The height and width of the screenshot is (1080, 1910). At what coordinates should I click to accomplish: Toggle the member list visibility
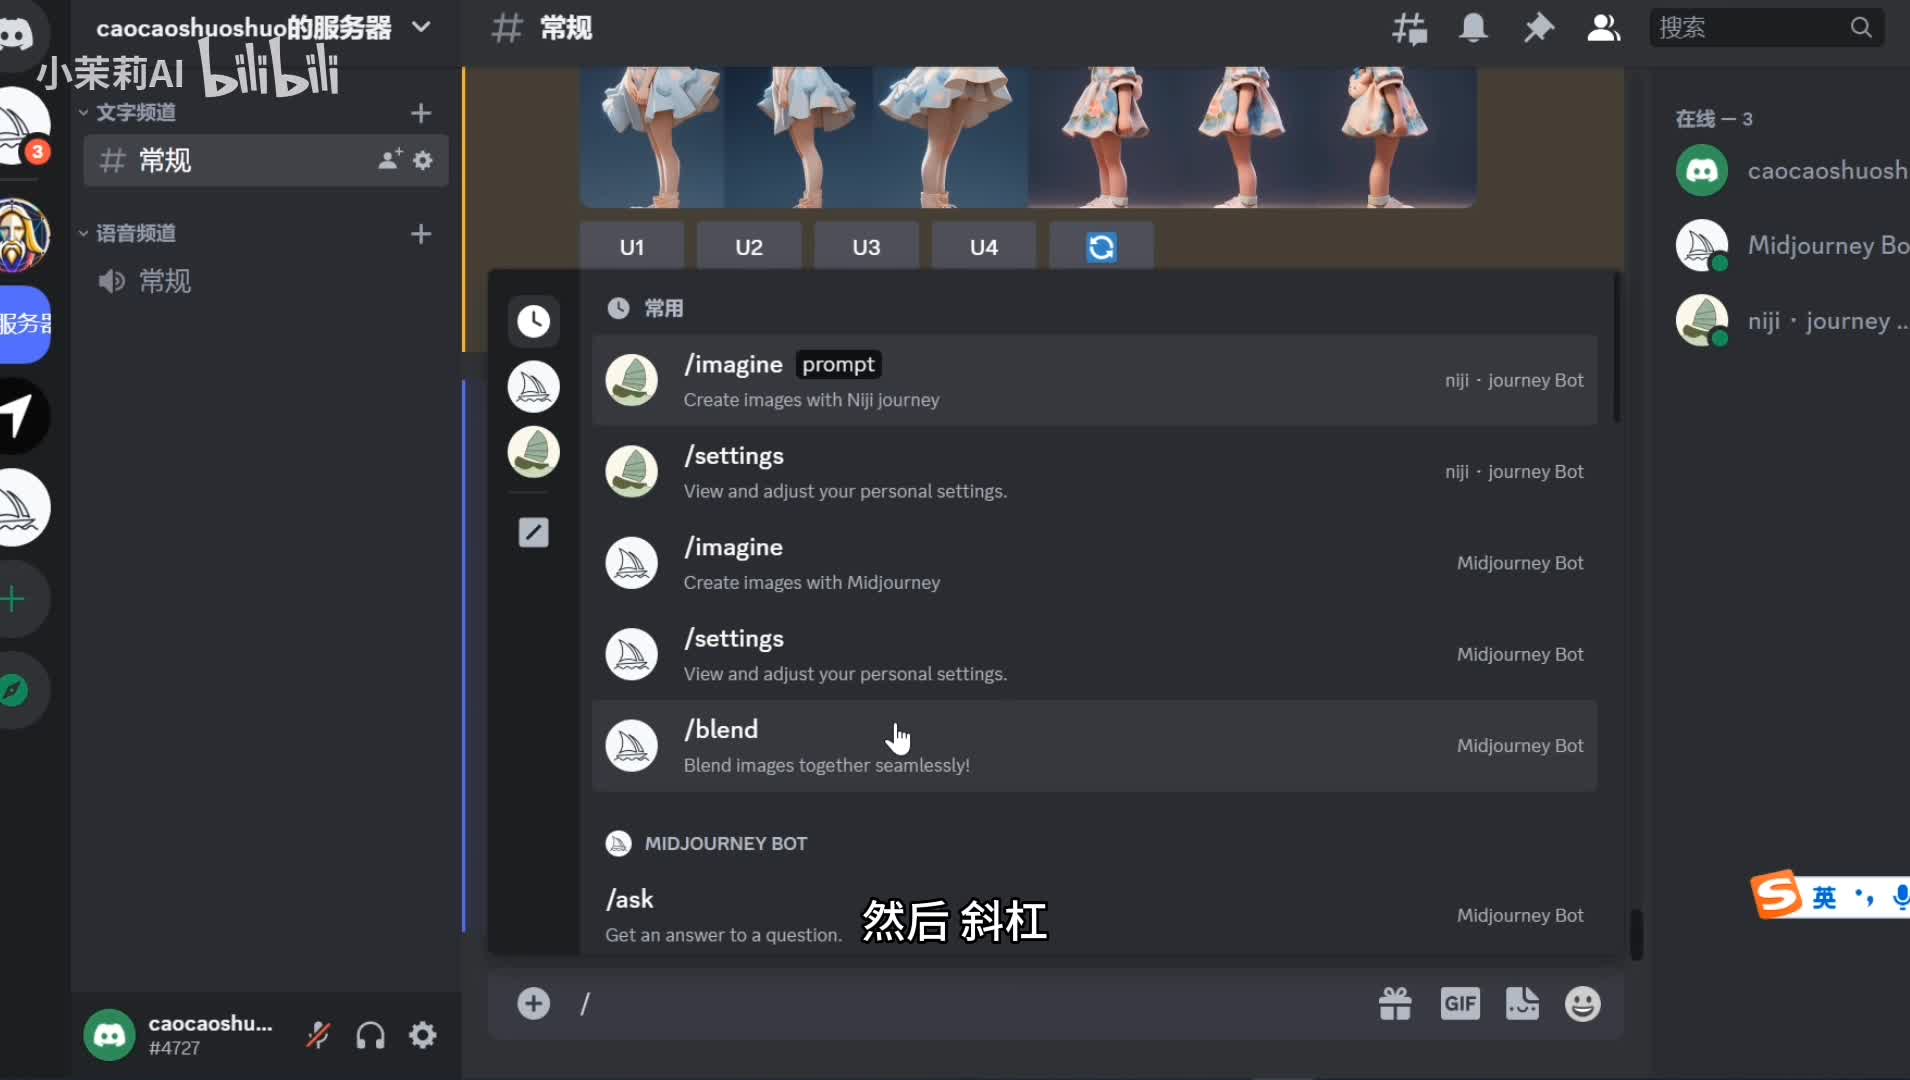(1603, 28)
